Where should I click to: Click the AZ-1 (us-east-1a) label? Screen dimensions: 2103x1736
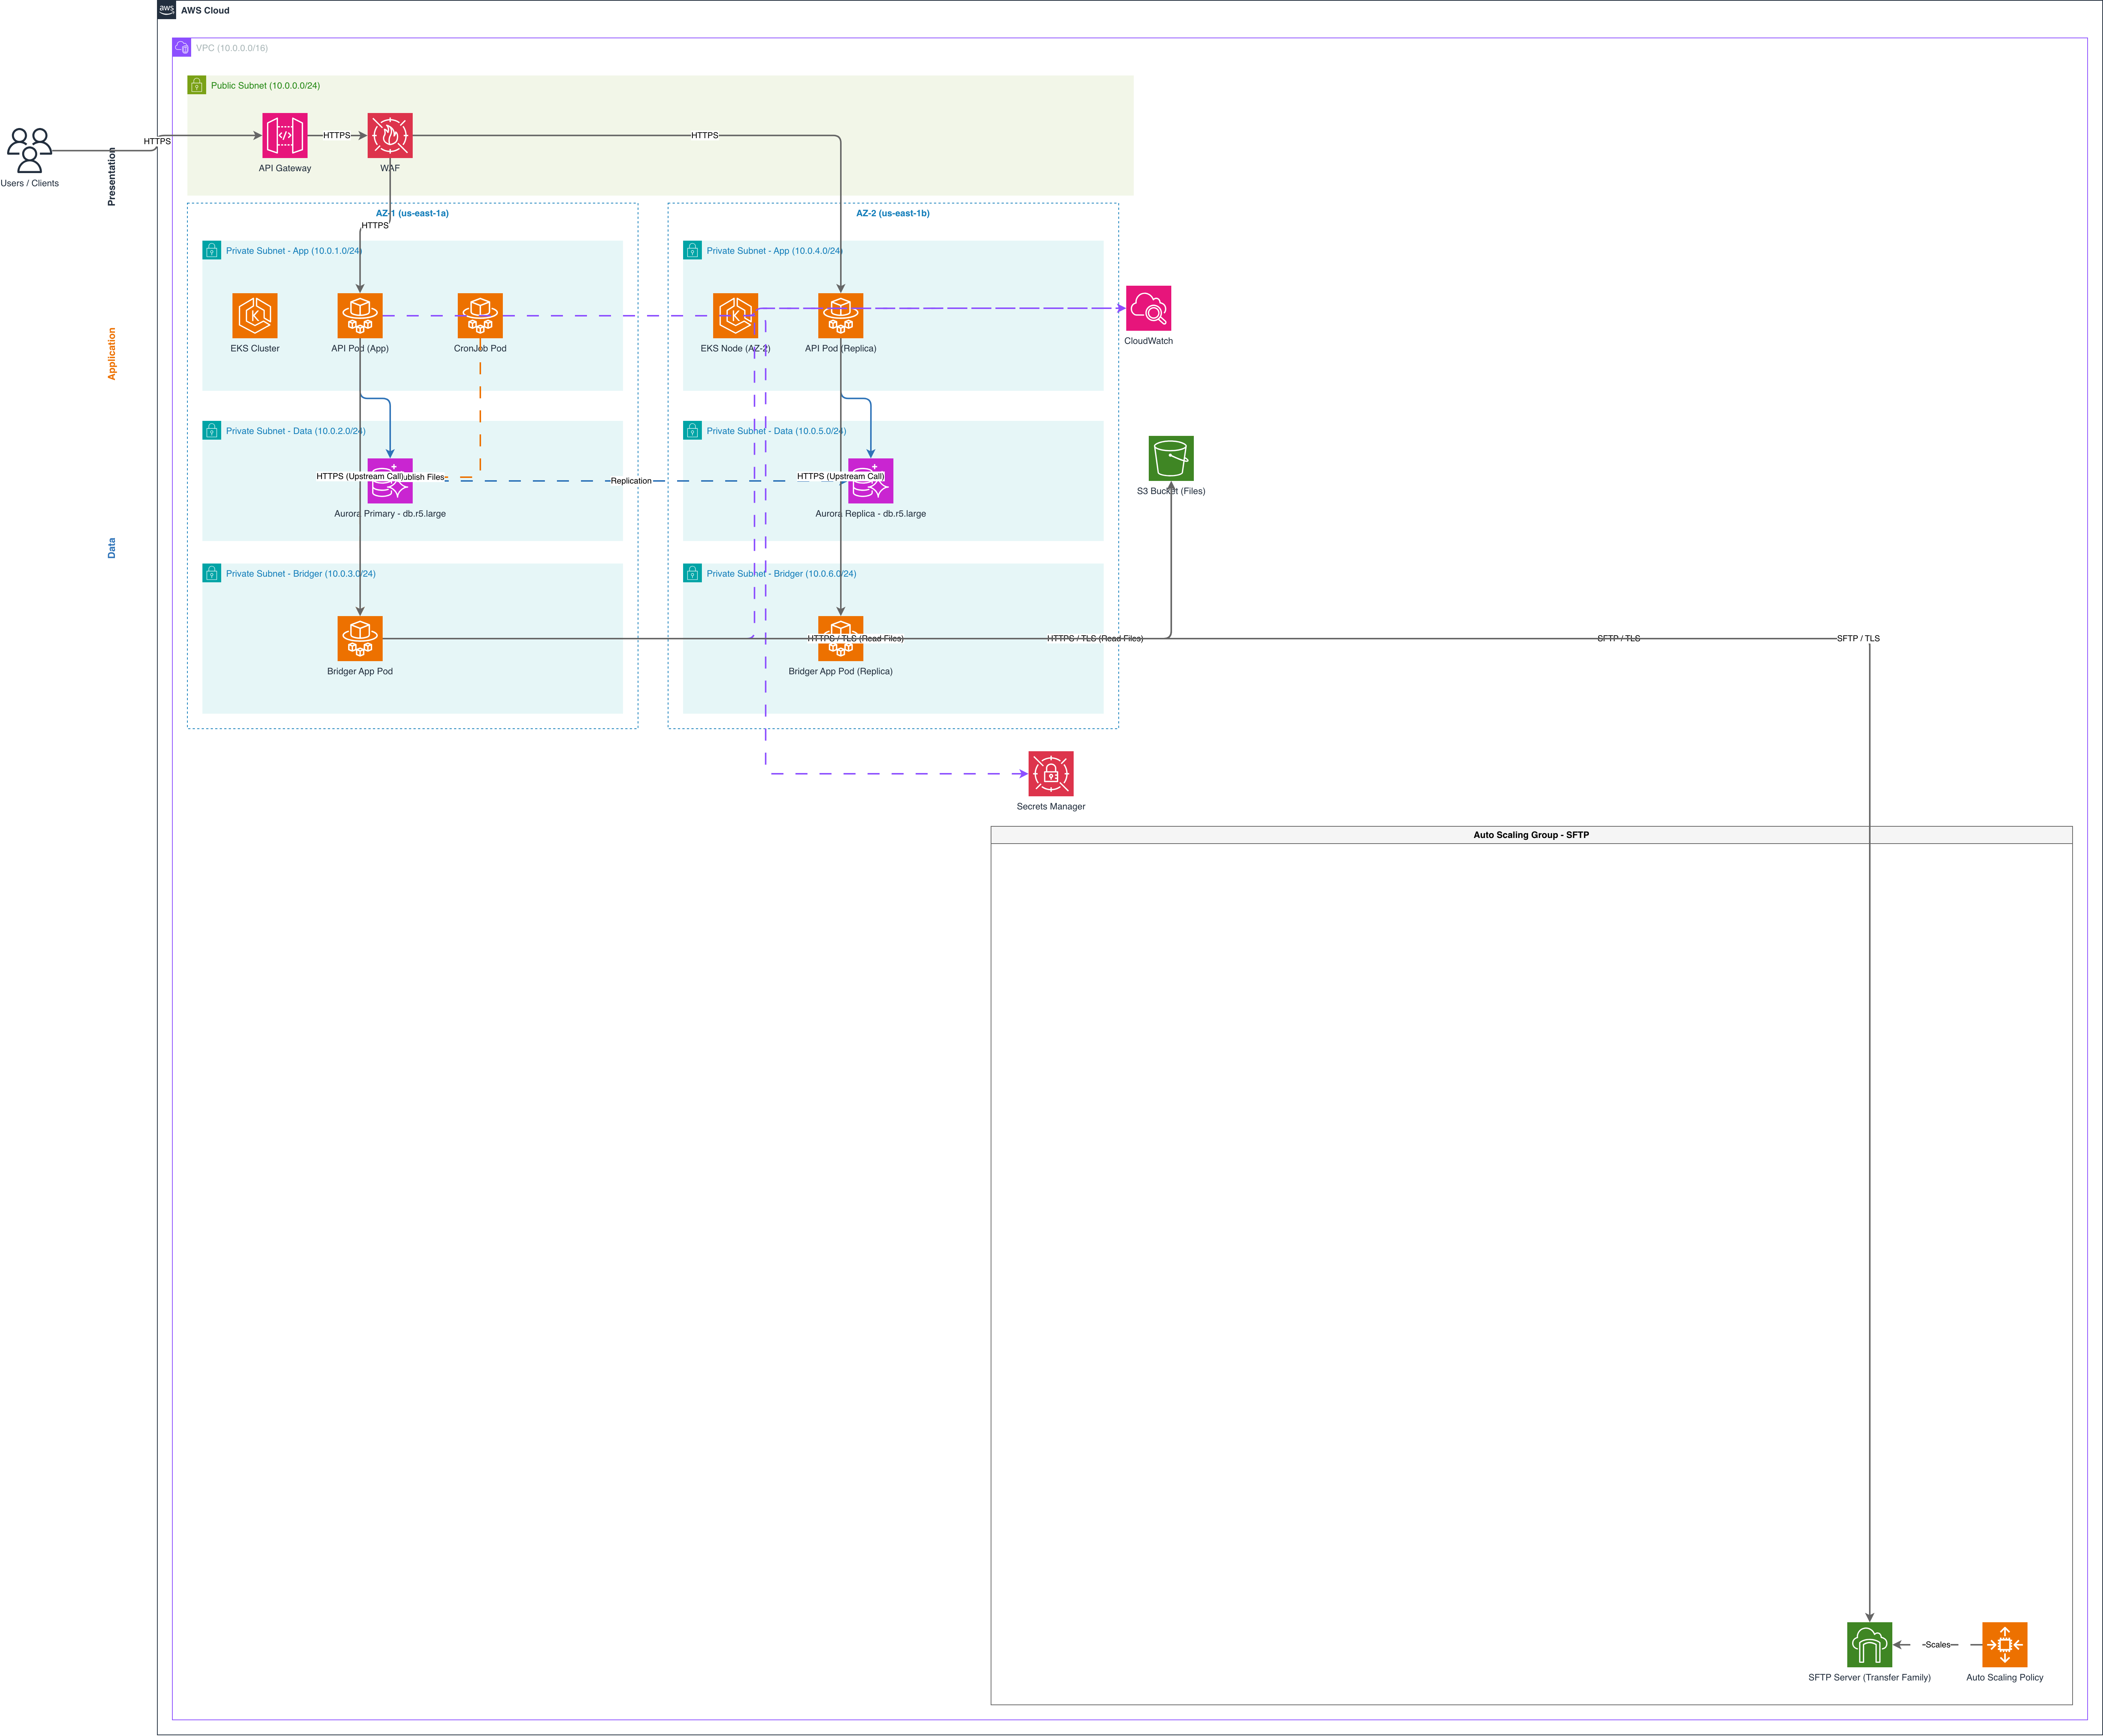[412, 213]
